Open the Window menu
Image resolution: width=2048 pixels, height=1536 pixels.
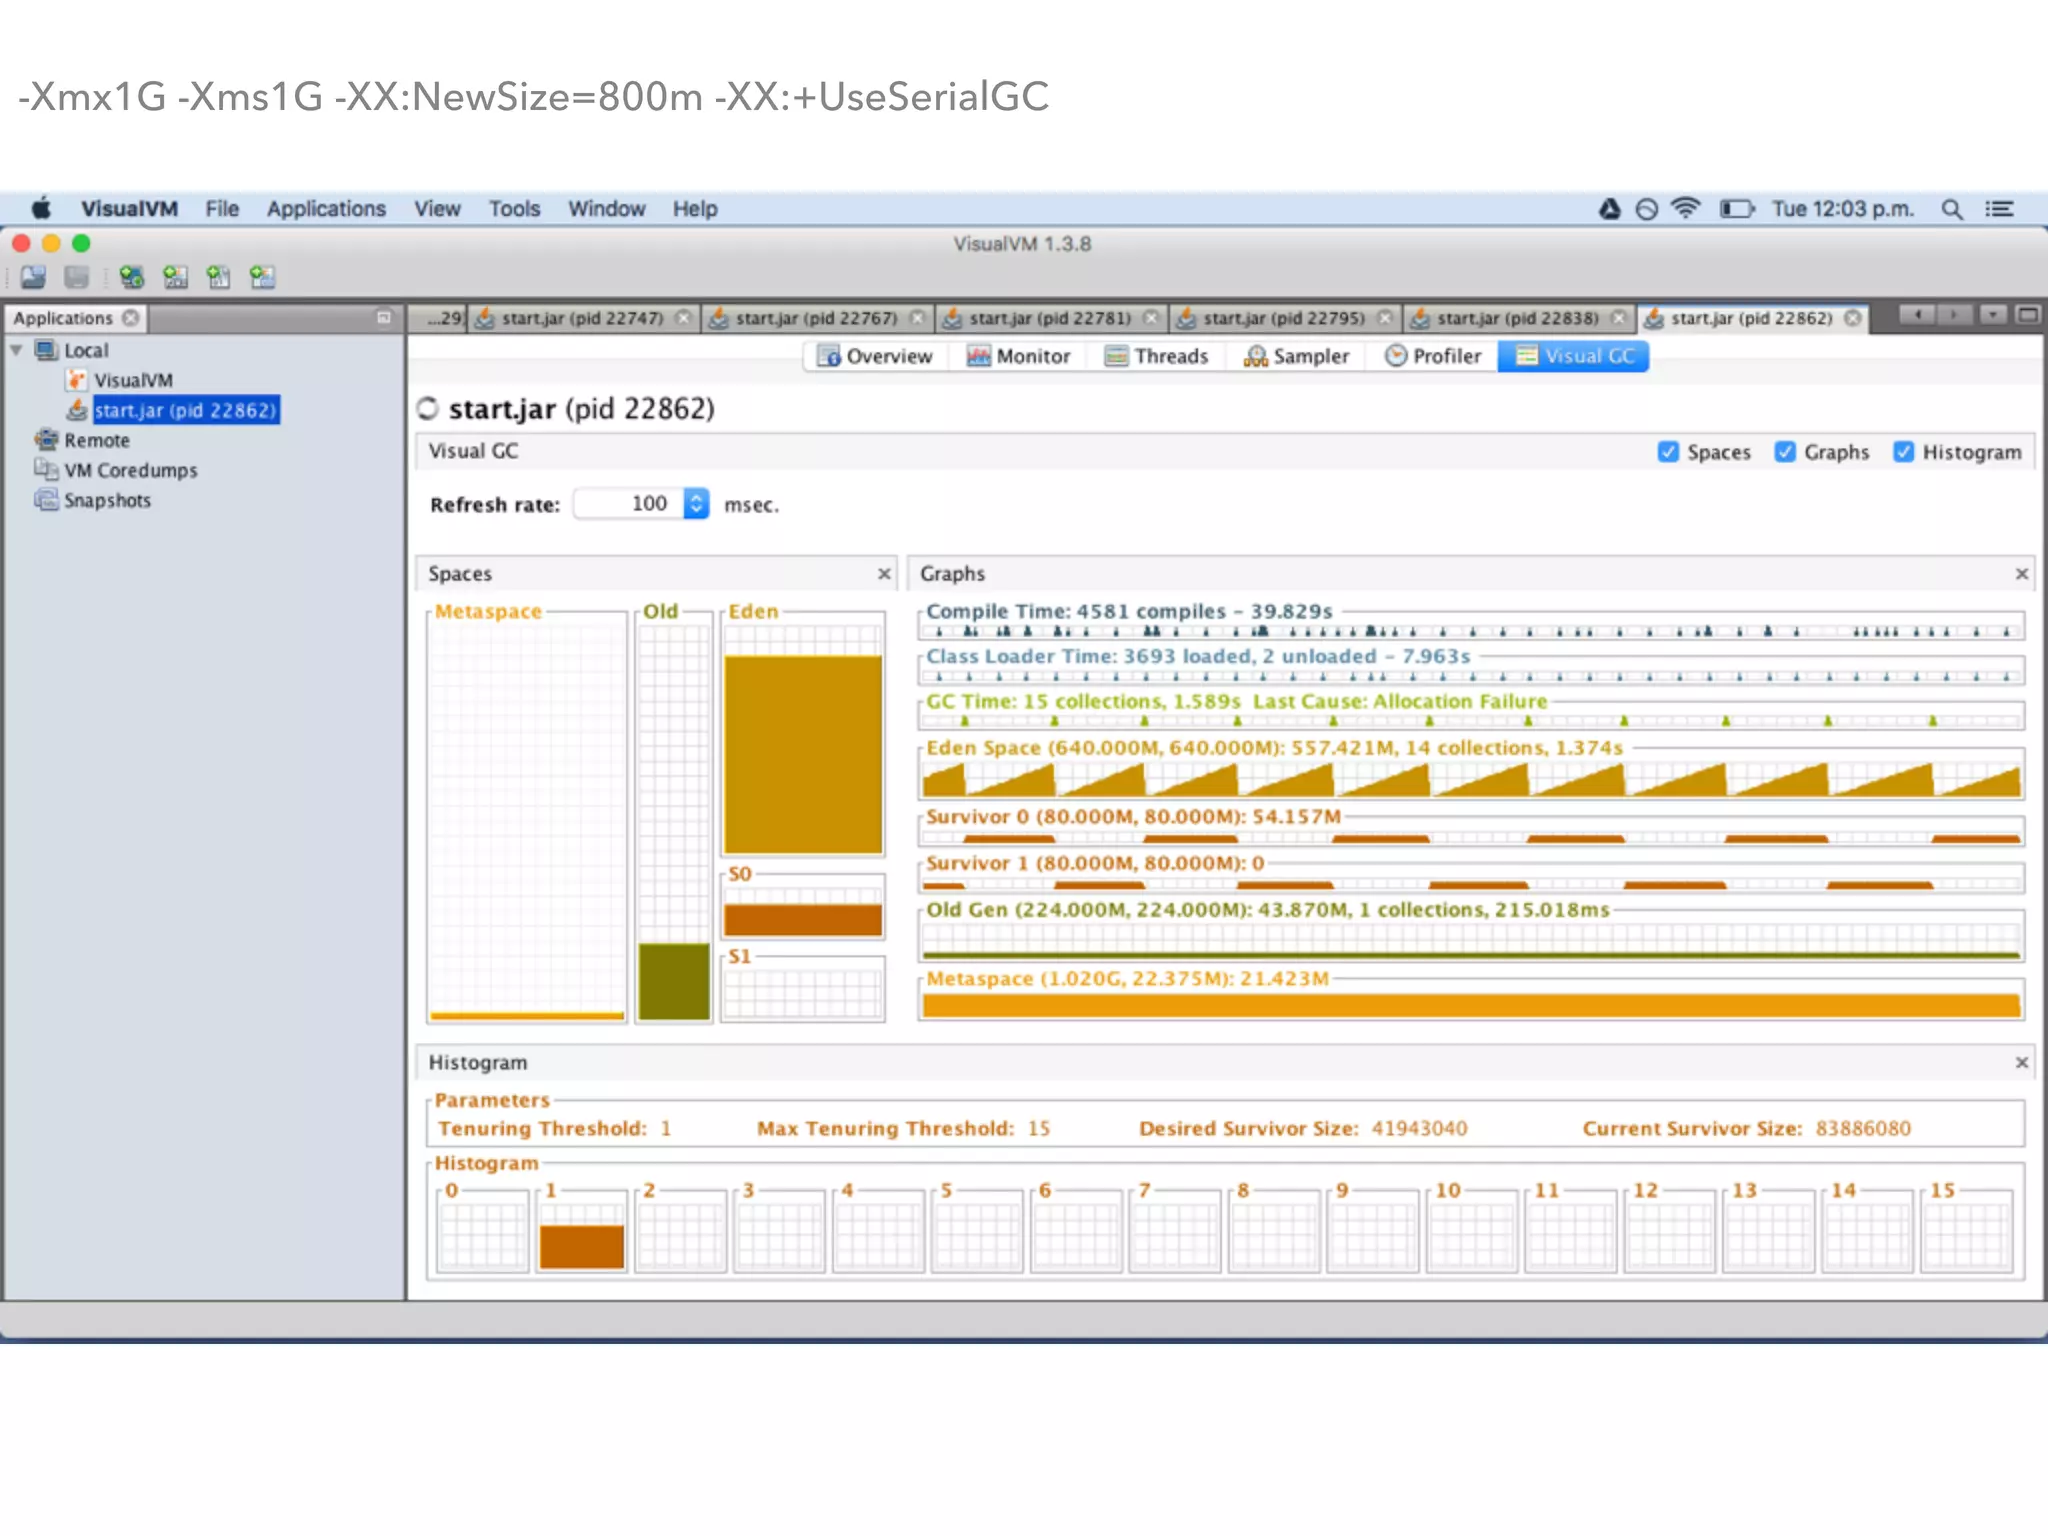click(606, 209)
